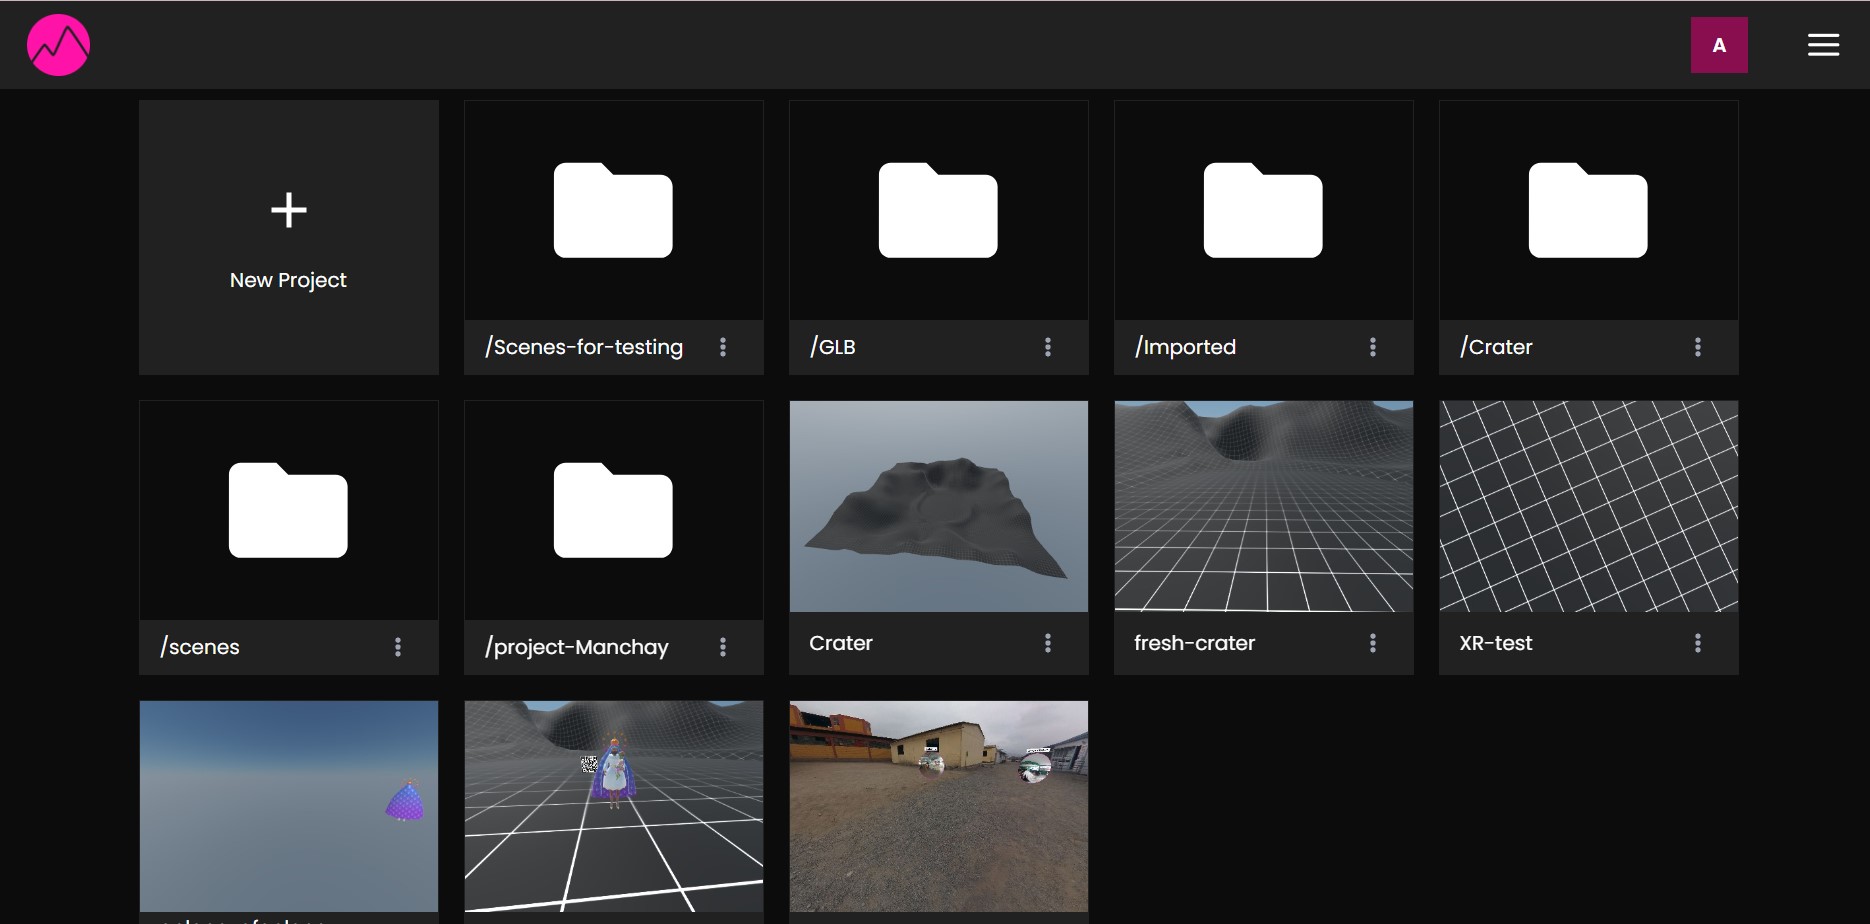This screenshot has width=1870, height=924.
Task: Open three-dot menu for fresh-crater project
Action: pos(1373,643)
